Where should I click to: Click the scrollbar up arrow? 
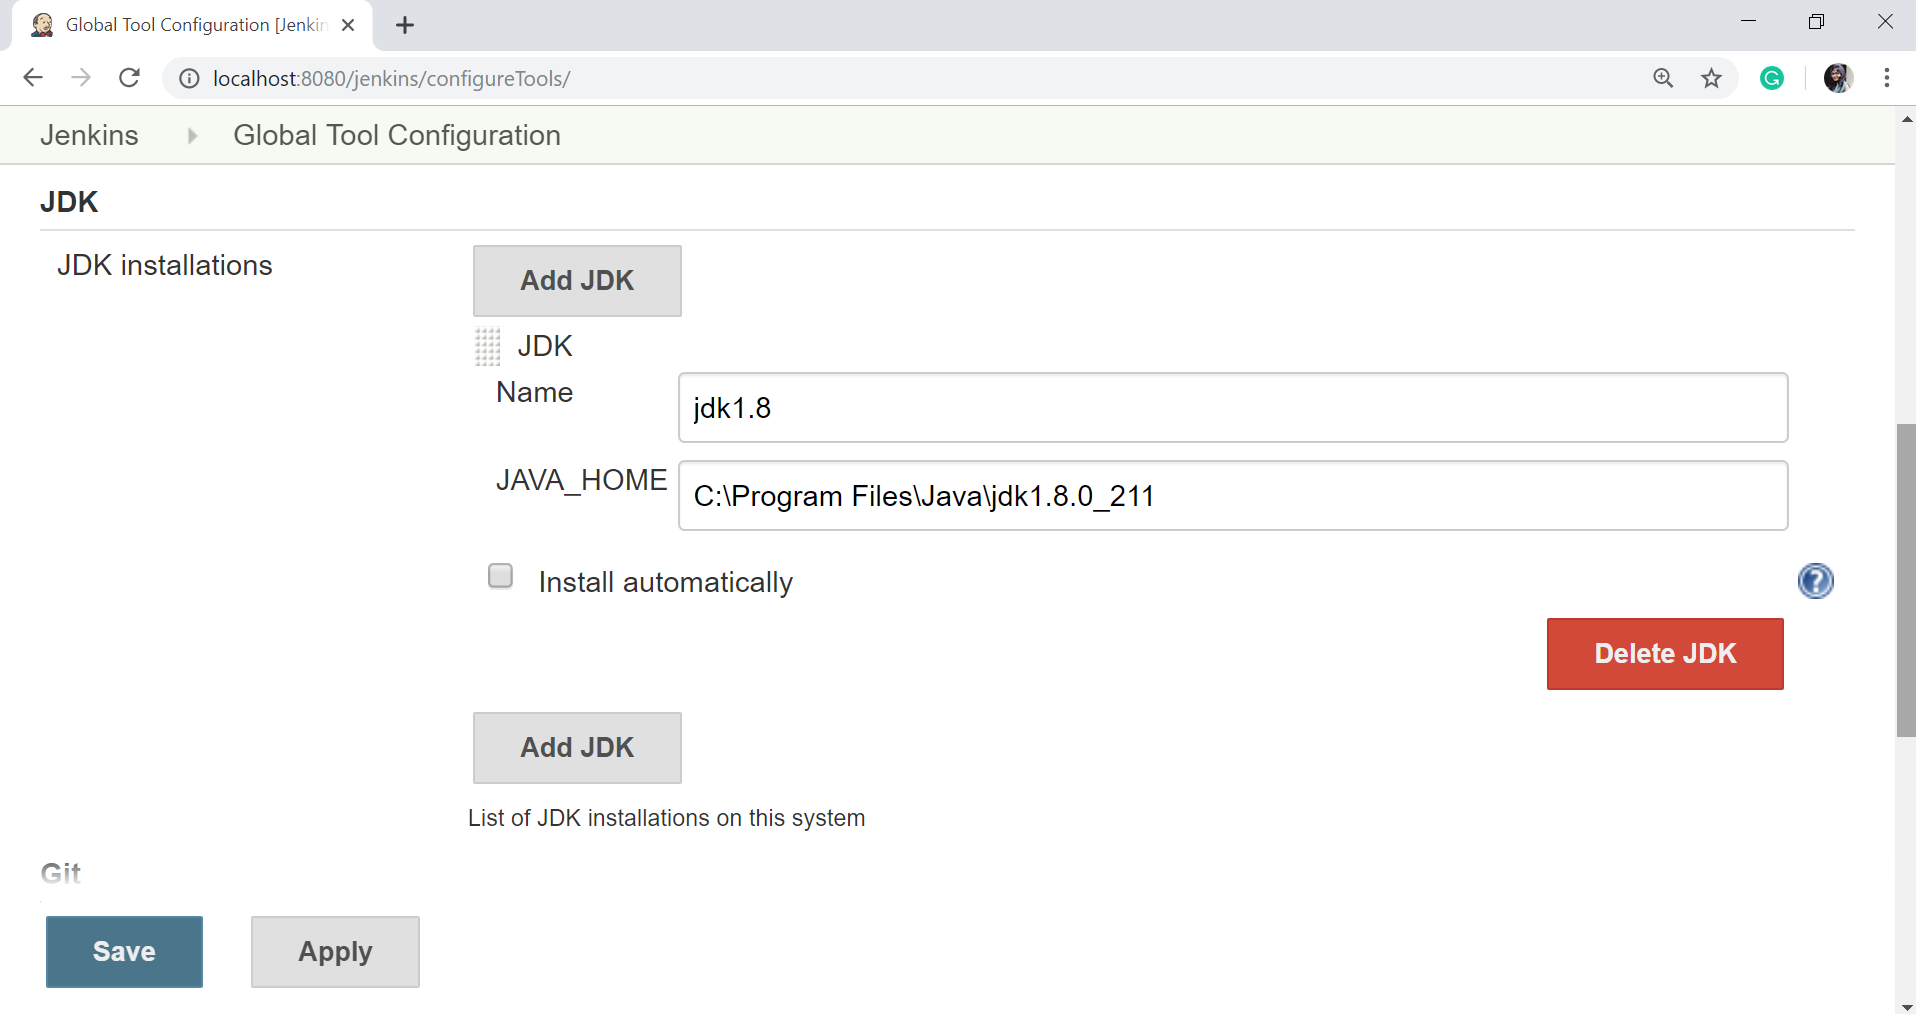[x=1906, y=119]
